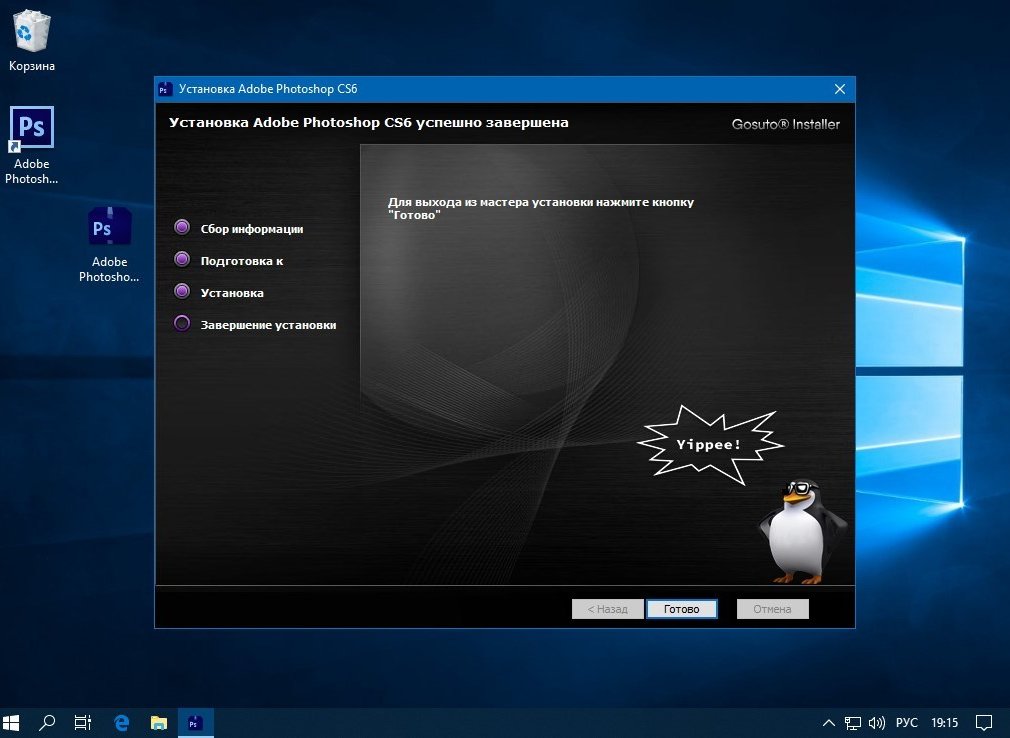The width and height of the screenshot is (1010, 738).
Task: Open the 19:15 clock flyout
Action: point(944,723)
